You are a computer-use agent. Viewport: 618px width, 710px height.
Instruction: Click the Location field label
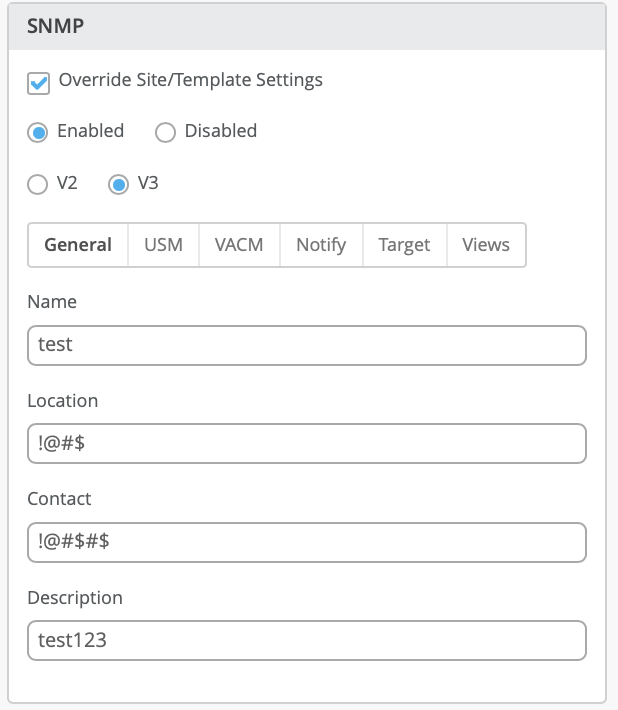tap(63, 401)
